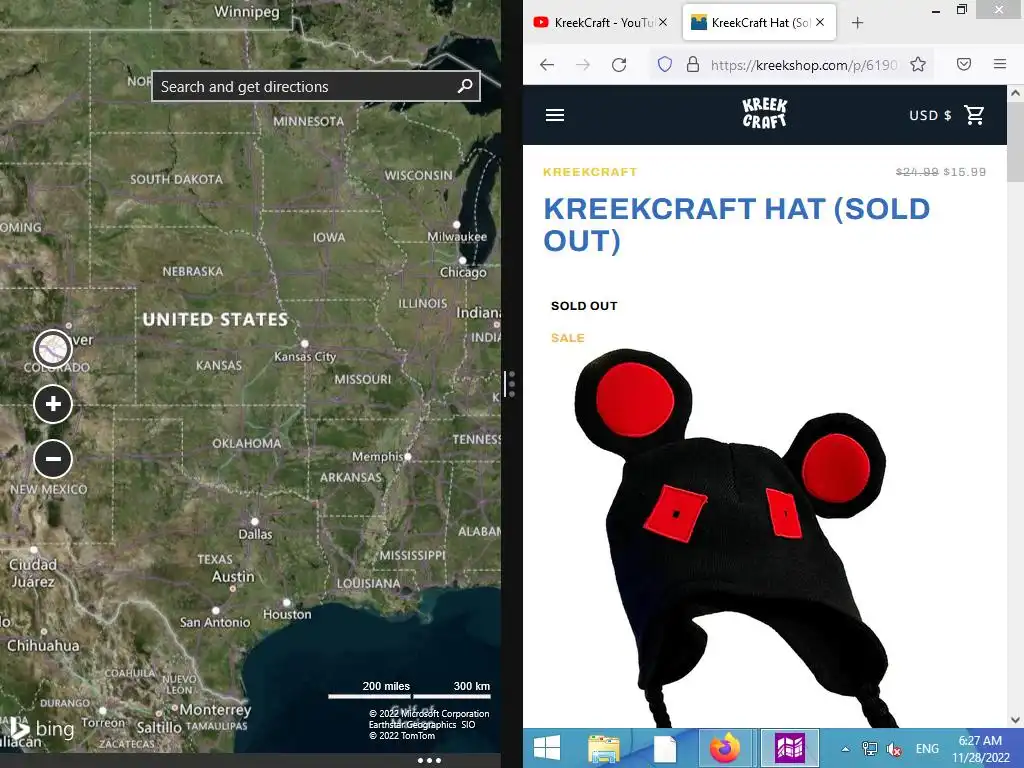Click the SOLD OUT badge text
Image resolution: width=1024 pixels, height=768 pixels.
(584, 306)
